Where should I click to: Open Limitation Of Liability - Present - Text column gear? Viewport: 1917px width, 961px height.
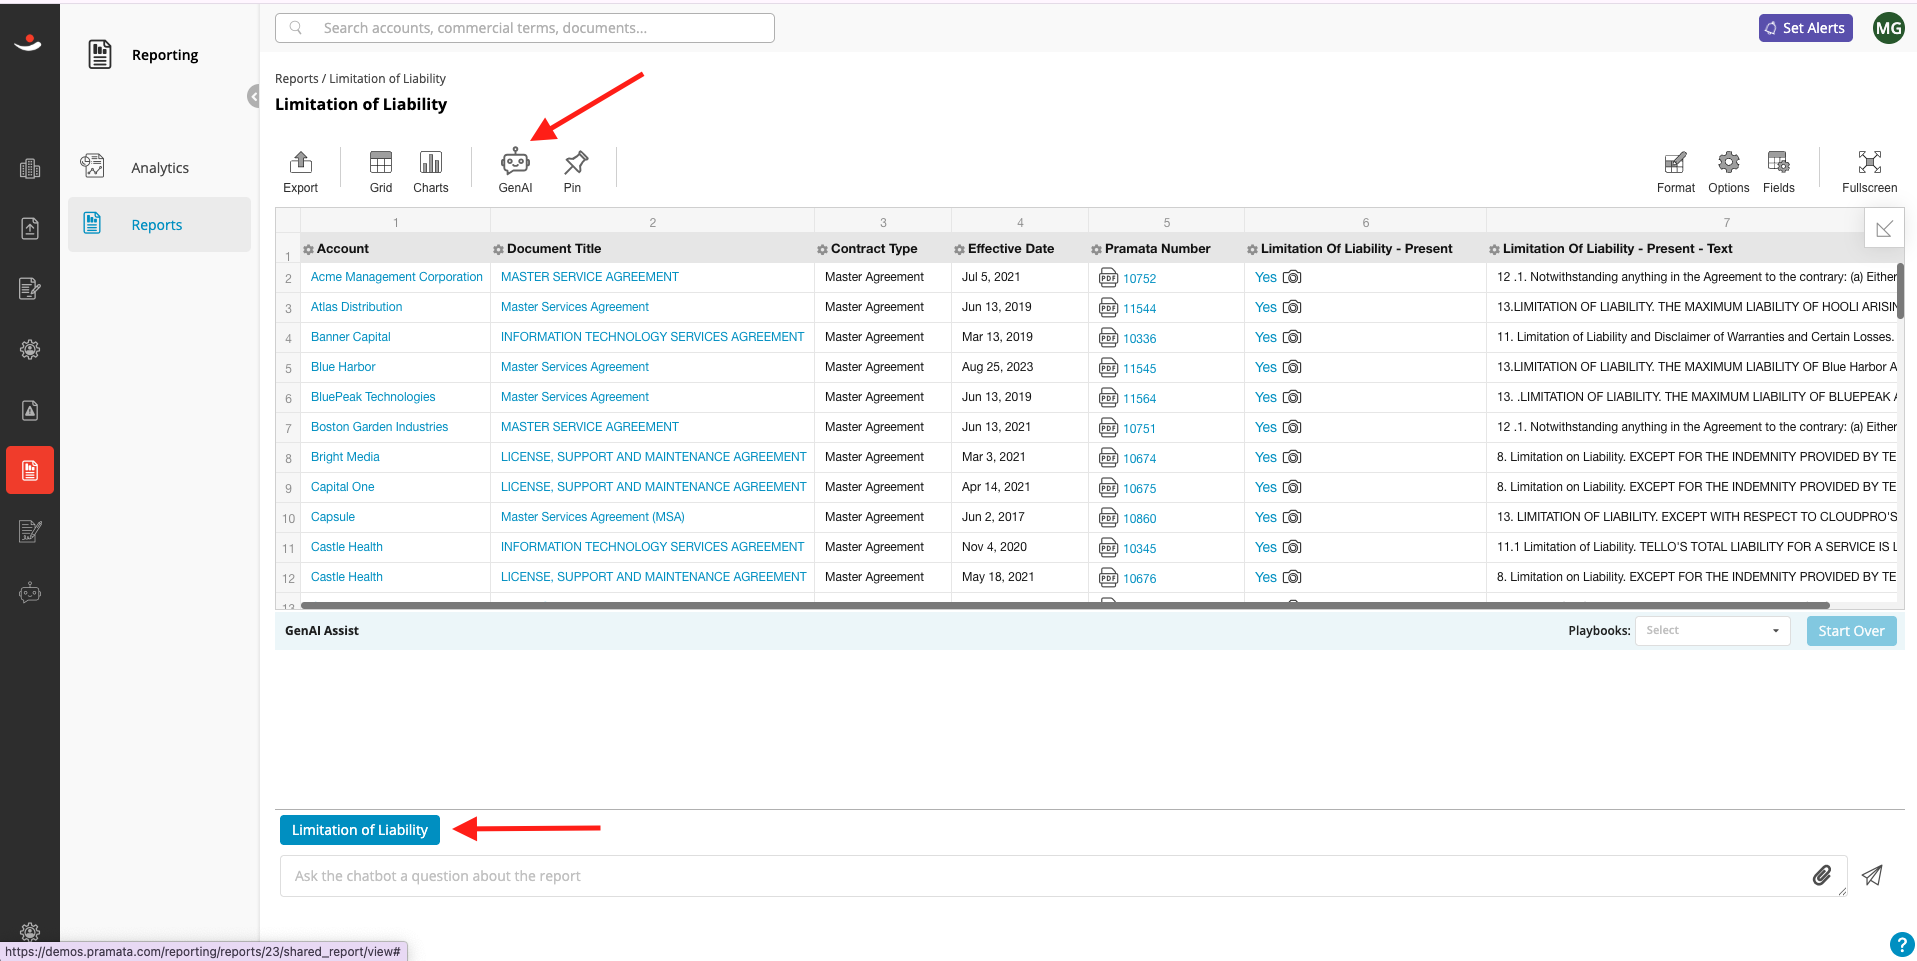pos(1494,249)
